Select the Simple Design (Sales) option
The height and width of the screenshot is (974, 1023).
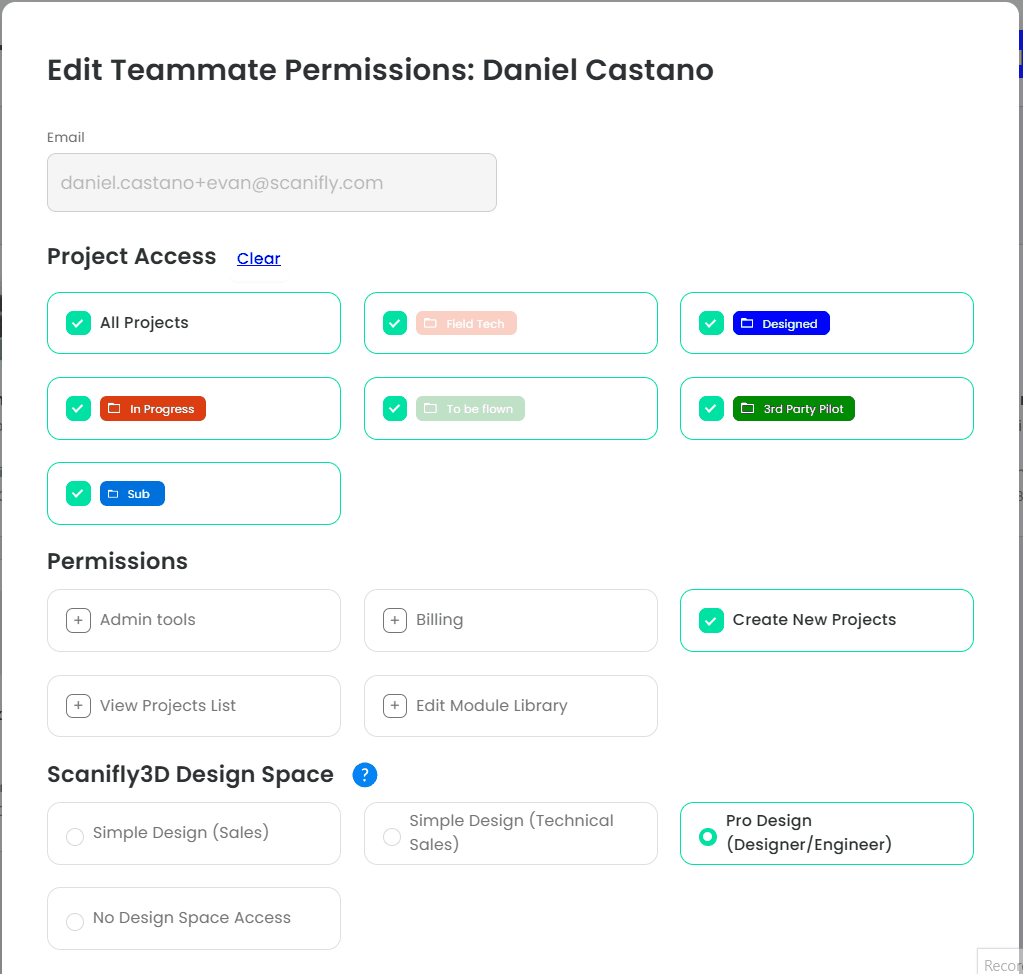click(75, 837)
